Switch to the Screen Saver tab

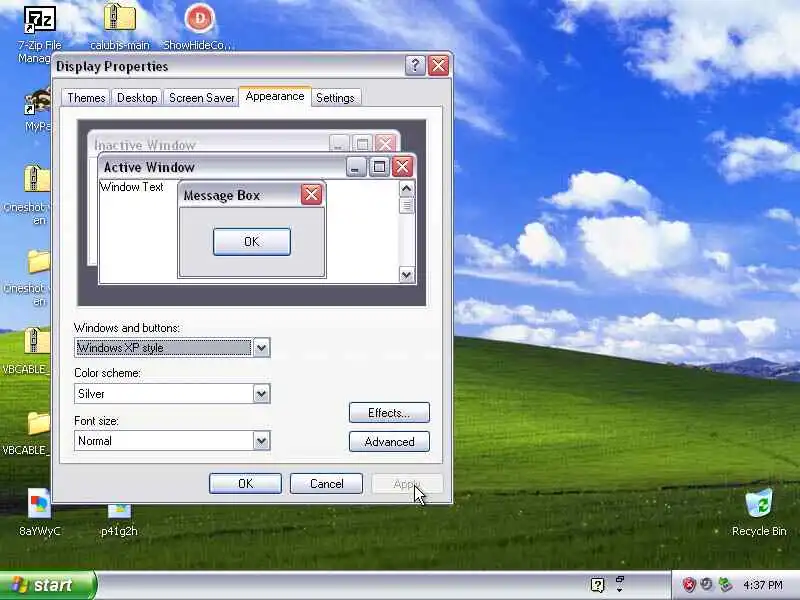(x=201, y=97)
